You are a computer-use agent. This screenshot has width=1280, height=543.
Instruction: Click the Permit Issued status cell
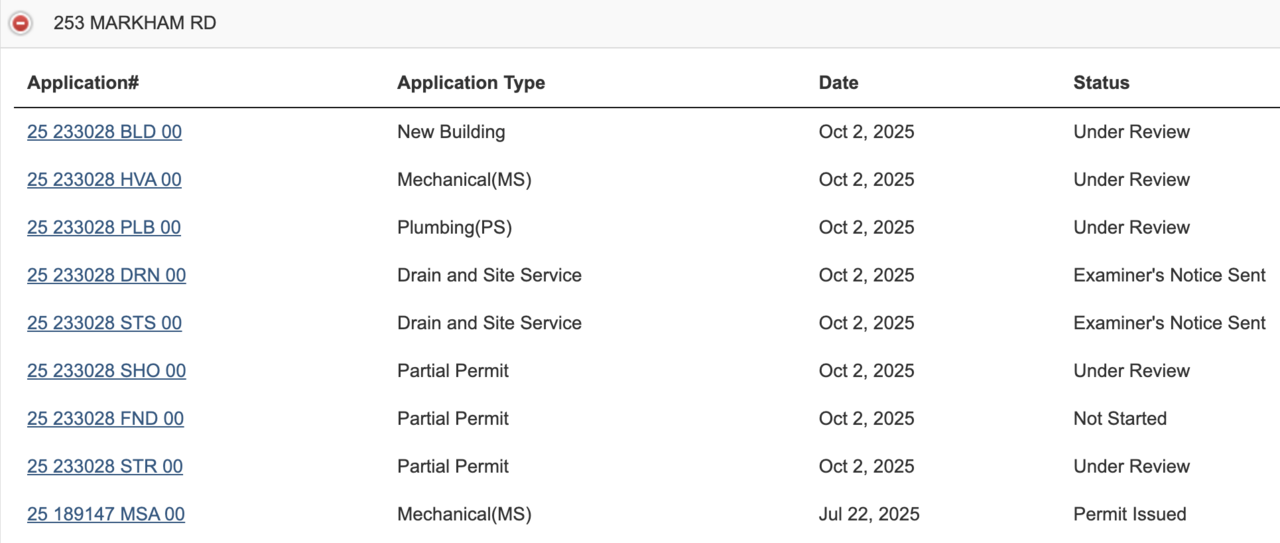(1129, 515)
